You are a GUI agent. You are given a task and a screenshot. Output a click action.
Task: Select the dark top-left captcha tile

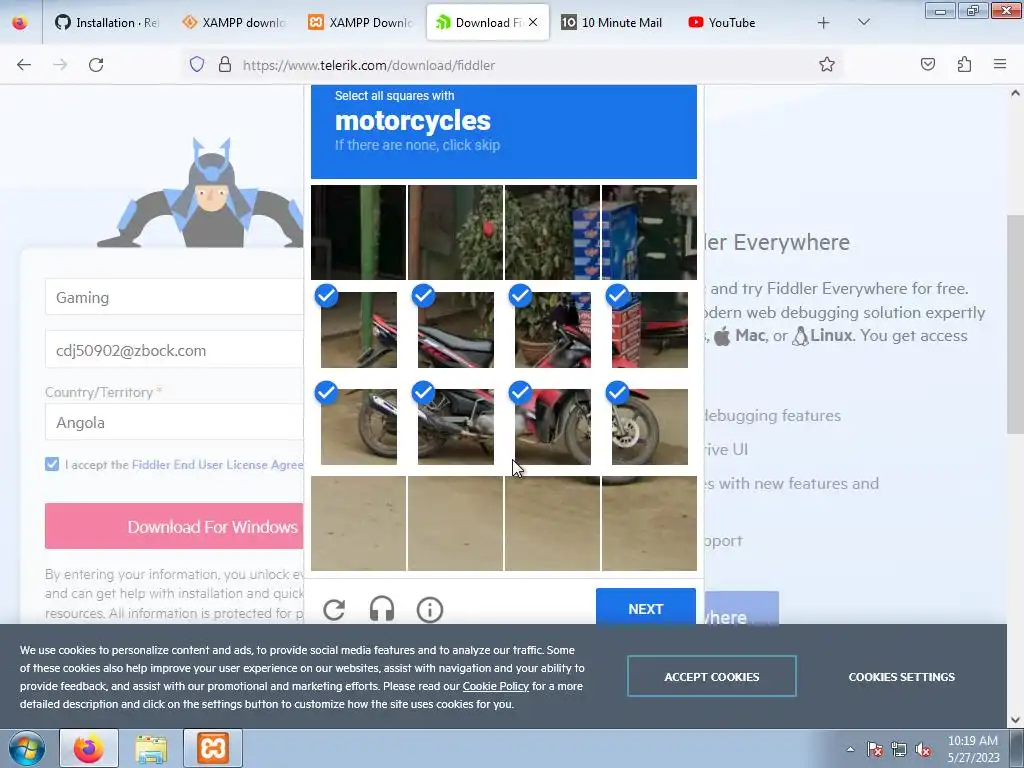coord(359,232)
